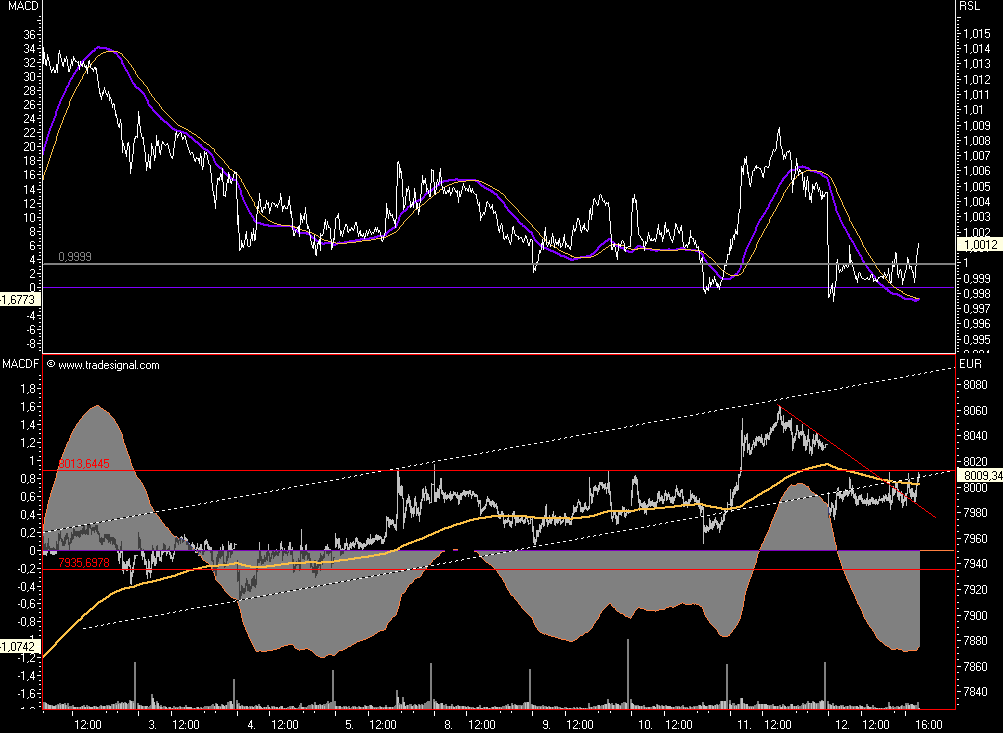Click the 1,6773 MACD value tag
The height and width of the screenshot is (733, 1003).
click(x=20, y=299)
